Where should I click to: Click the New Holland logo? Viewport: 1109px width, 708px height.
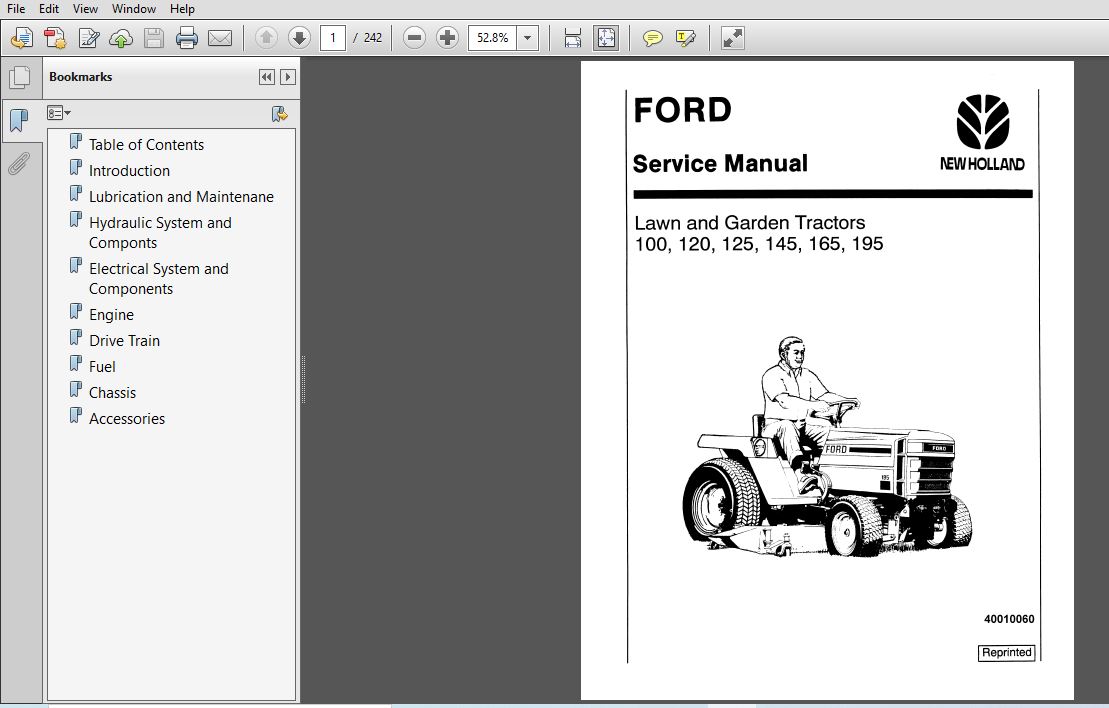coord(982,133)
